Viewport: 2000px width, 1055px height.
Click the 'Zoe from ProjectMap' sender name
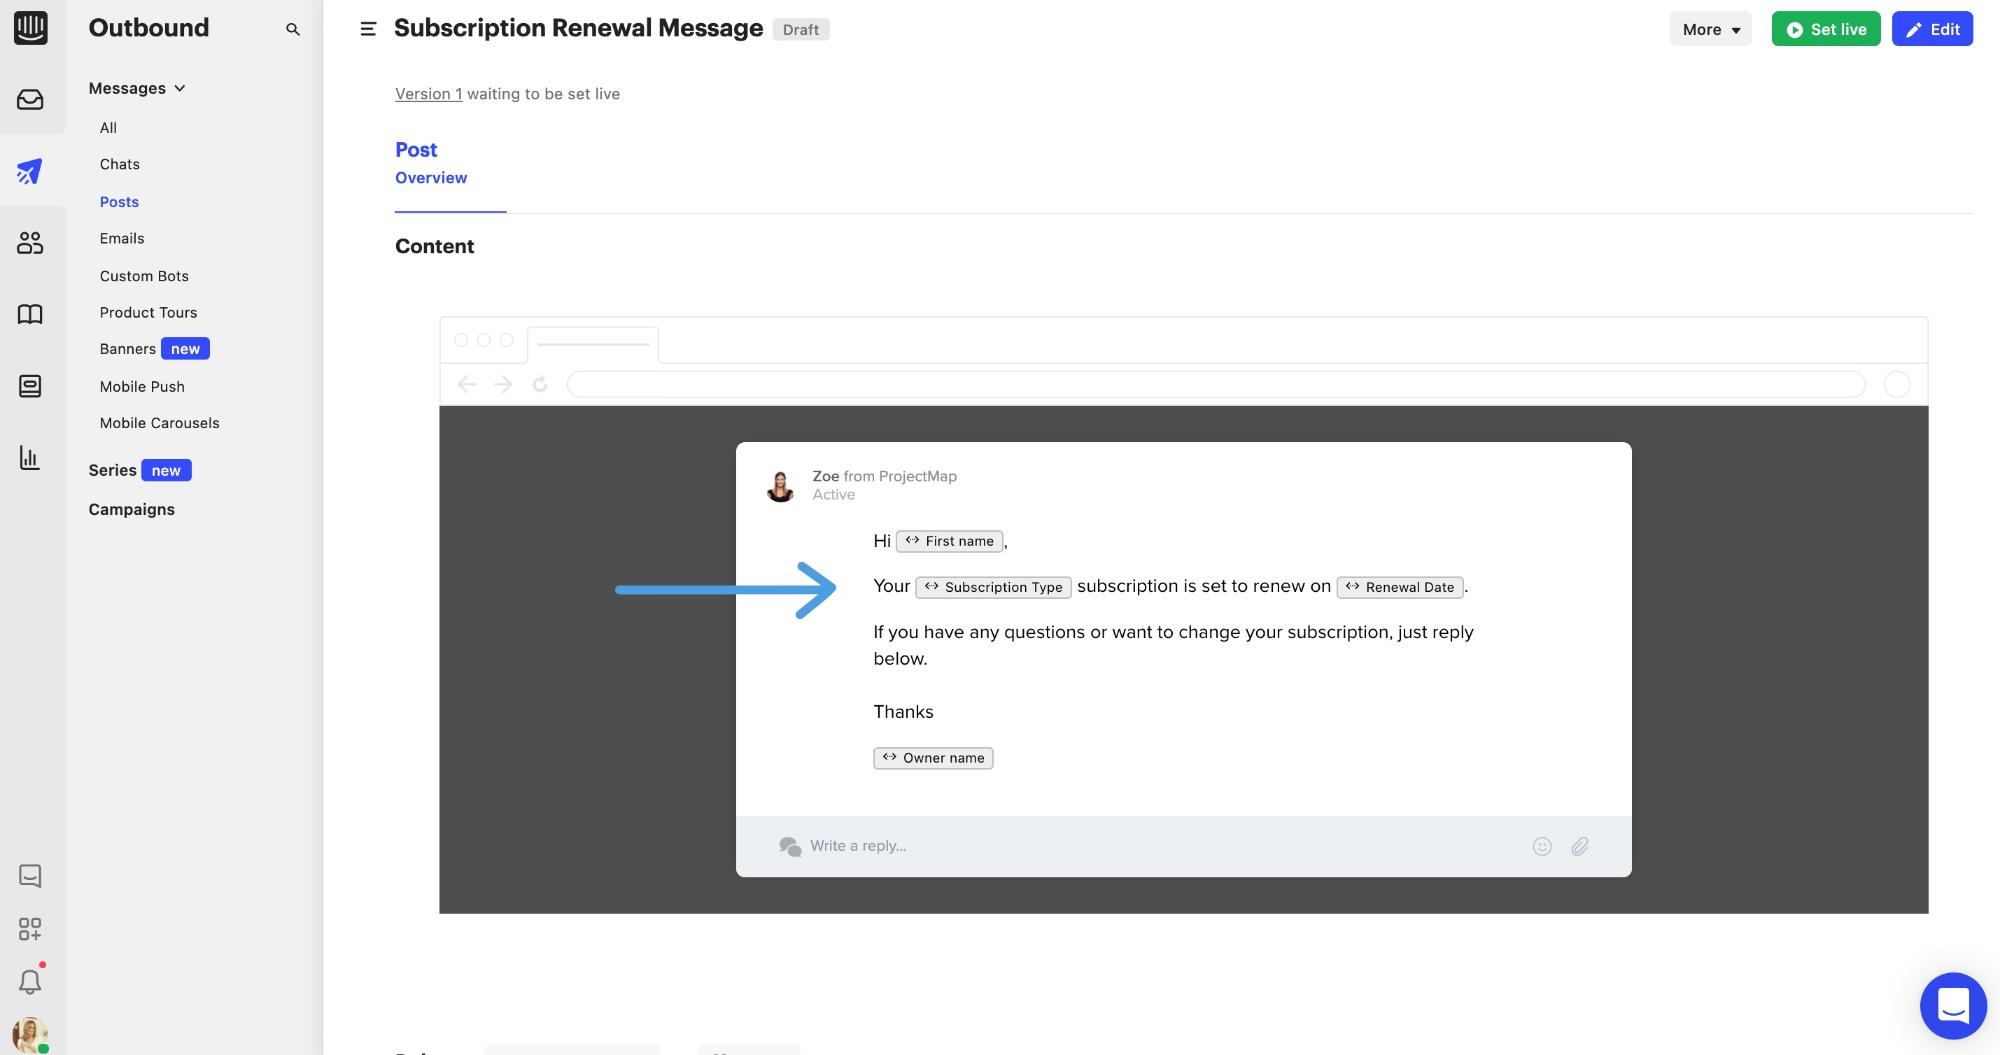click(884, 476)
